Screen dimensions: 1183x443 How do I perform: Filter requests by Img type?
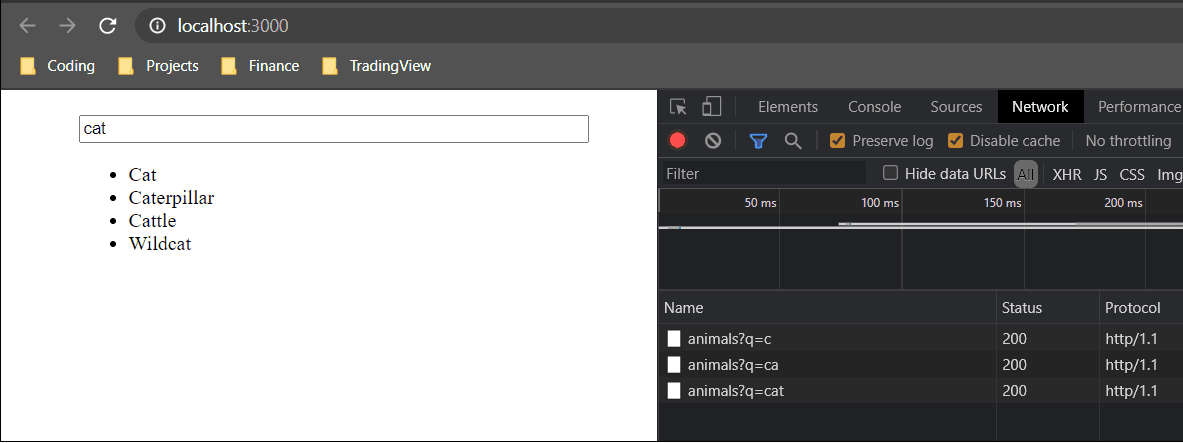pyautogui.click(x=1169, y=174)
